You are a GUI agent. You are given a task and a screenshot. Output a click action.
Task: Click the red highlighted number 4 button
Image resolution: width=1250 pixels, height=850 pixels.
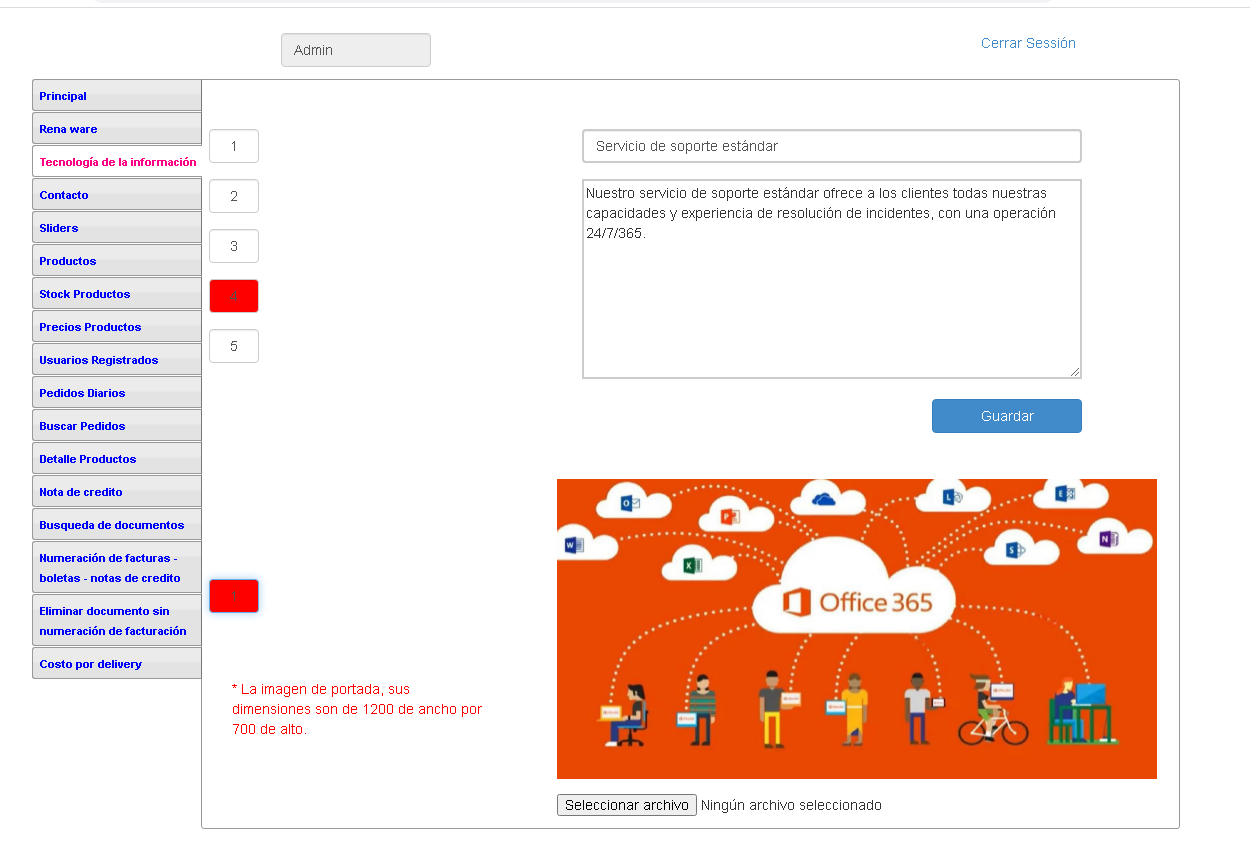(x=234, y=296)
